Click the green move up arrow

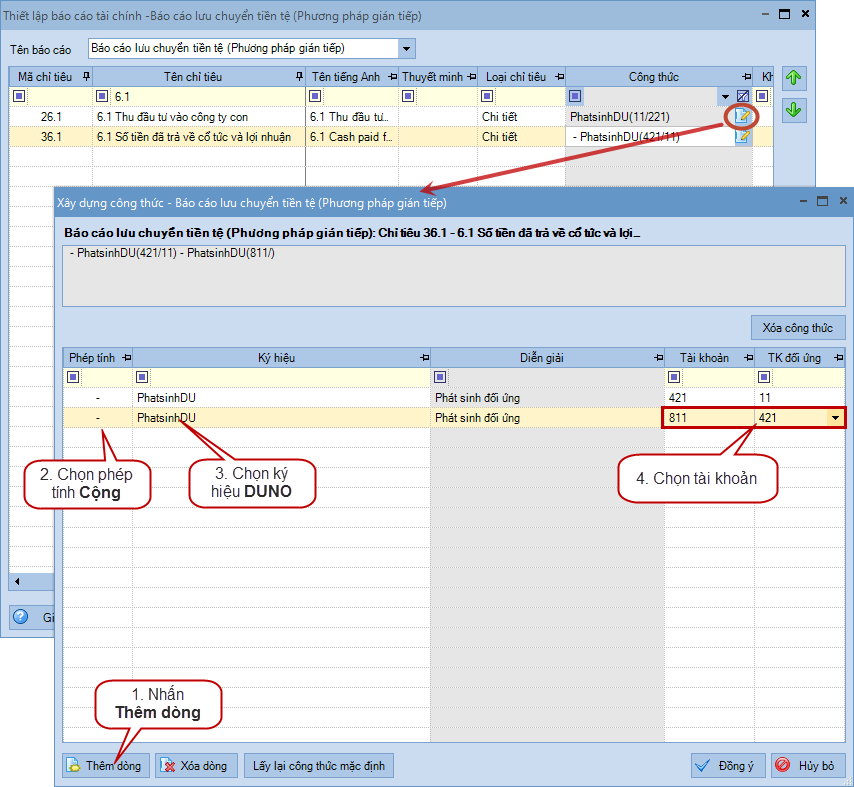tap(794, 79)
